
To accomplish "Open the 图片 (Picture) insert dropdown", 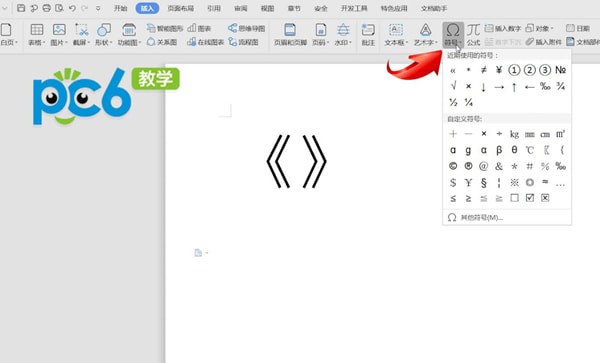I will coord(59,34).
